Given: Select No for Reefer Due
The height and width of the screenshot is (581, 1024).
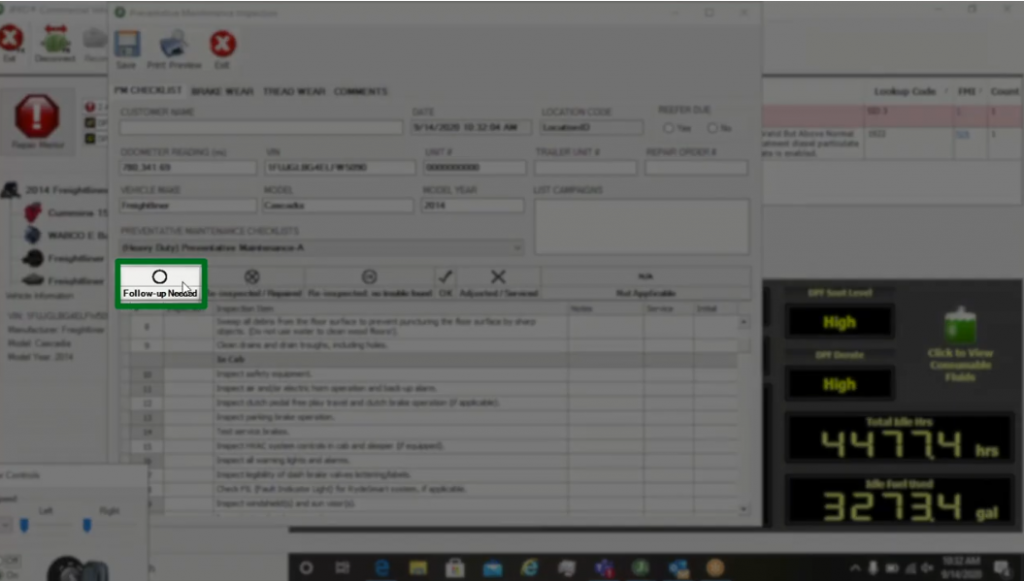Looking at the screenshot, I should coord(711,127).
